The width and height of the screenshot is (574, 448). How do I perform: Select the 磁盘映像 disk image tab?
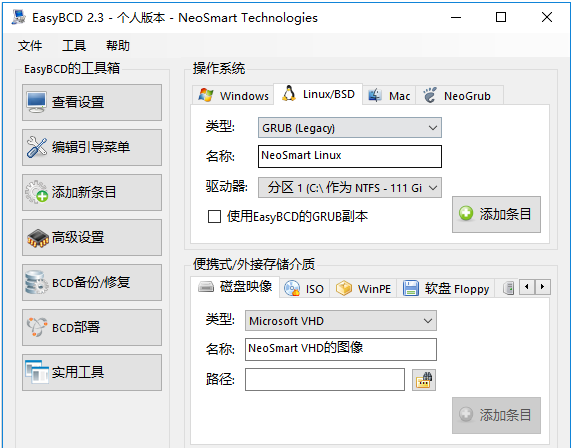[235, 287]
